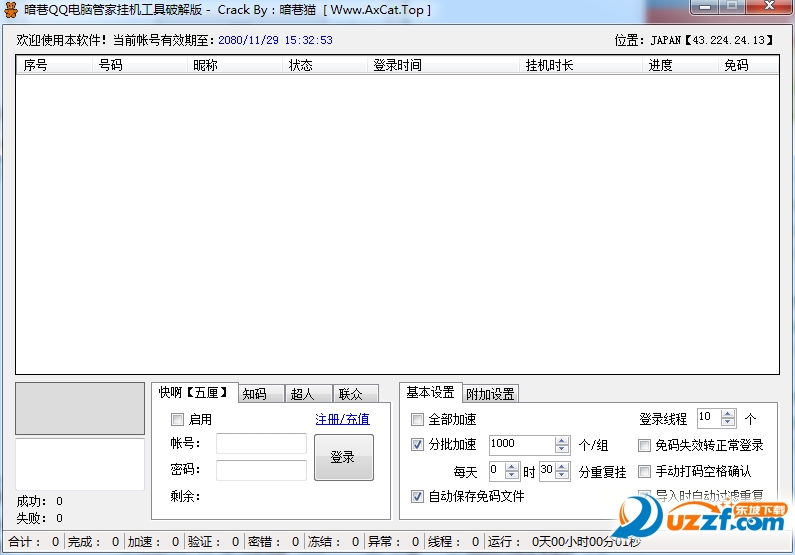
Task: Click the 登录 button
Action: tap(344, 457)
